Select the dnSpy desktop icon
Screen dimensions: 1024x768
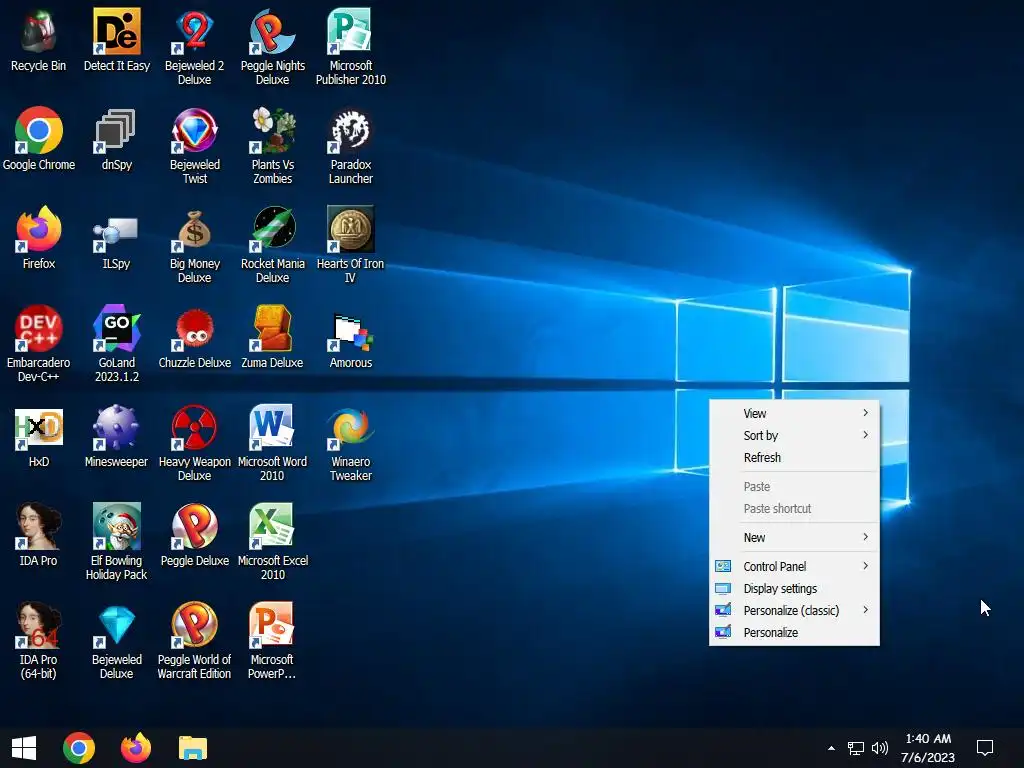116,139
